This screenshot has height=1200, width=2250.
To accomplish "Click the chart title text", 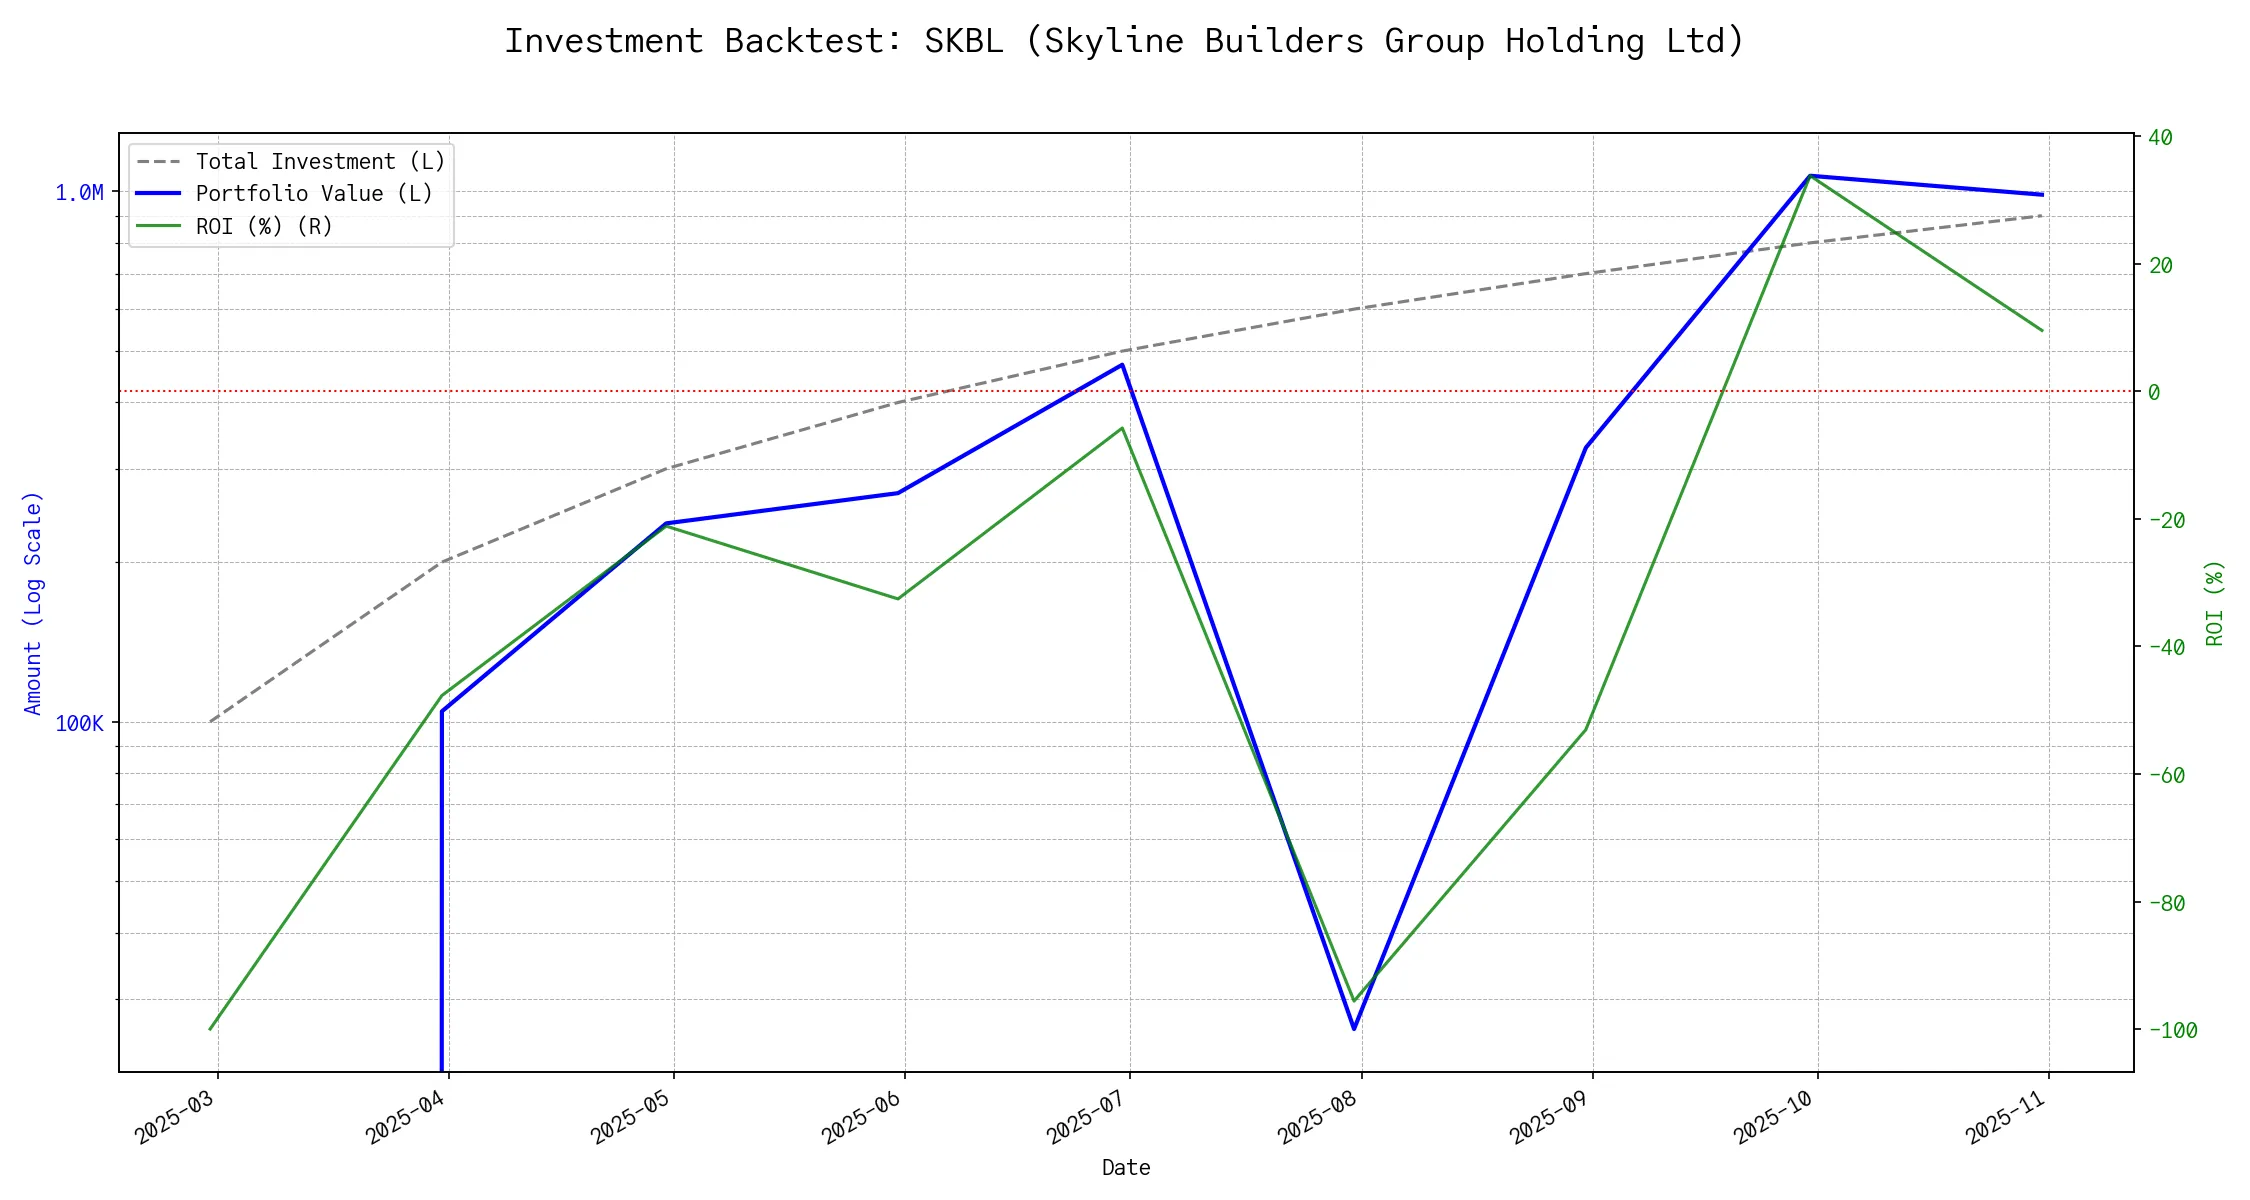I will pyautogui.click(x=1124, y=41).
